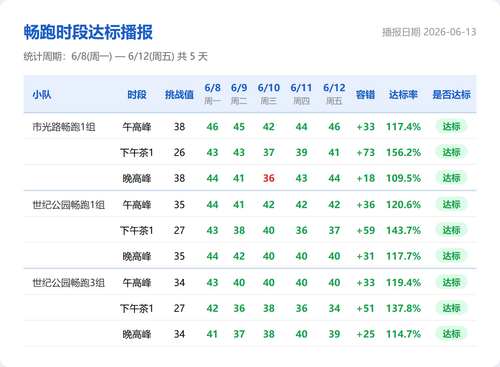Click the 114.7% rate cell
This screenshot has width=500, height=367.
tap(403, 334)
